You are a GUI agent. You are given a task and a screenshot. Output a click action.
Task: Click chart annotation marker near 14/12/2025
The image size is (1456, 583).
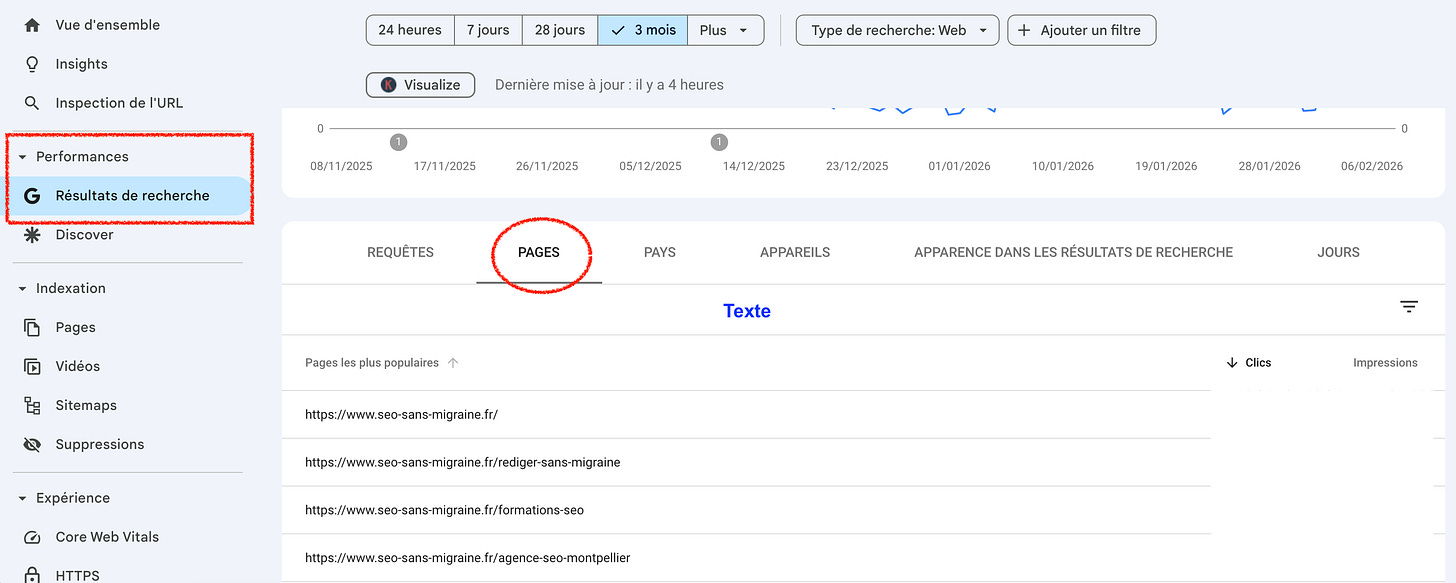(719, 143)
